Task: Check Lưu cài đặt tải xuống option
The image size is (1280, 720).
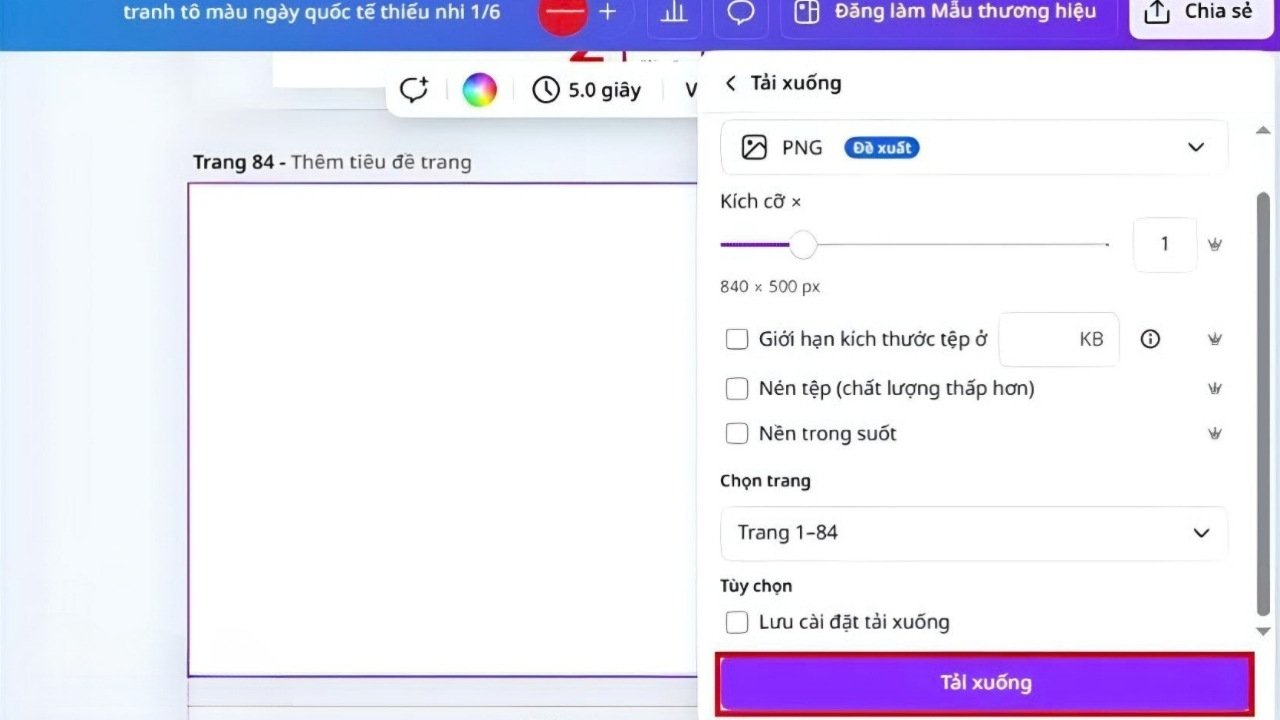Action: (737, 622)
